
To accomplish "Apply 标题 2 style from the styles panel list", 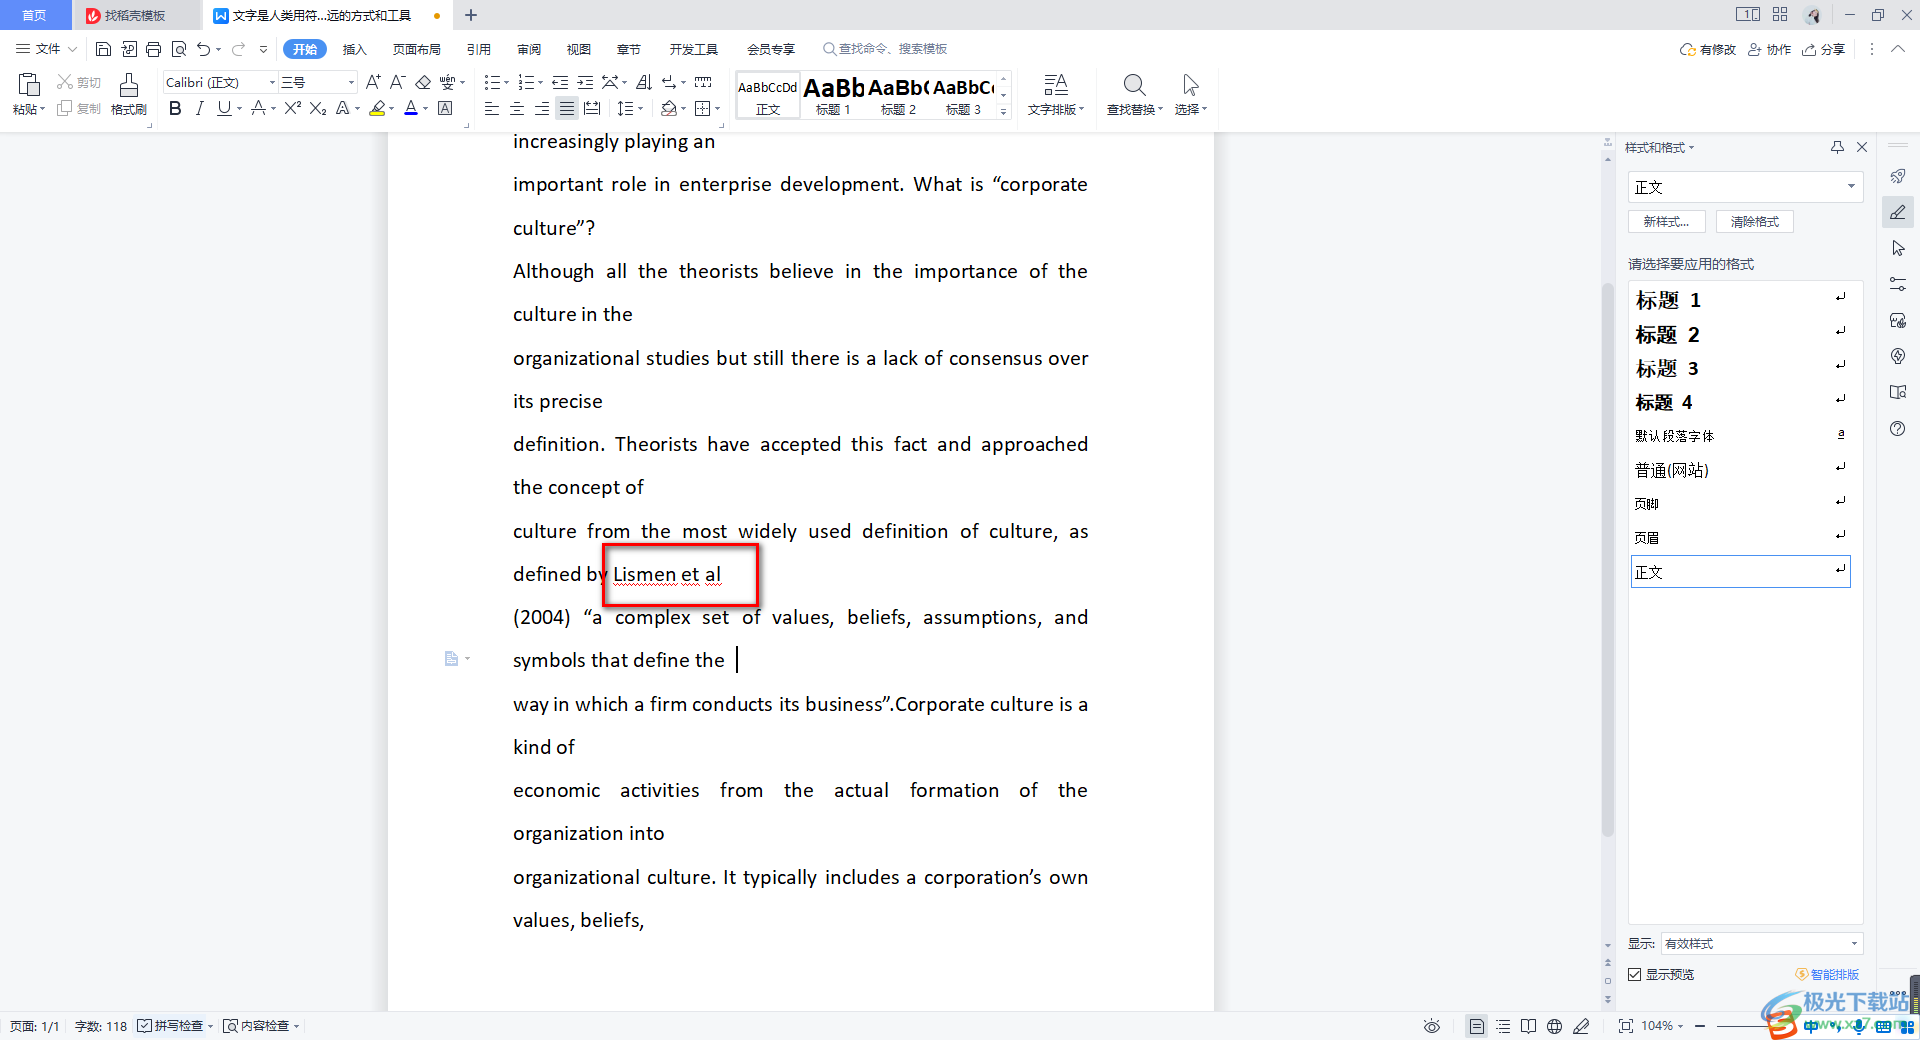I will (1740, 334).
